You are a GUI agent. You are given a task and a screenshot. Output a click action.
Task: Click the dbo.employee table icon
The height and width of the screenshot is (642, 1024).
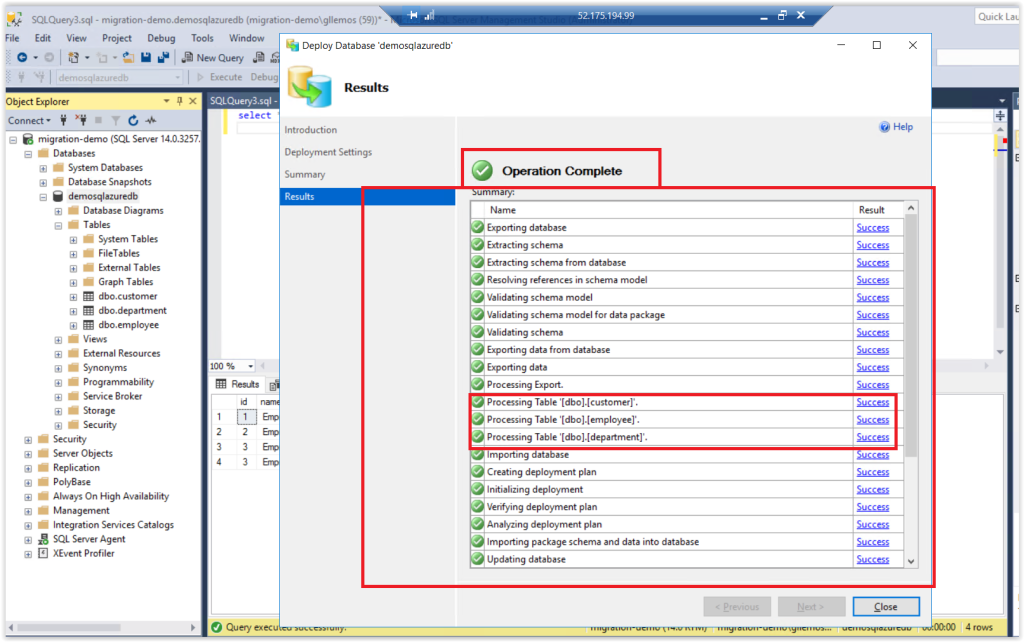coord(88,325)
